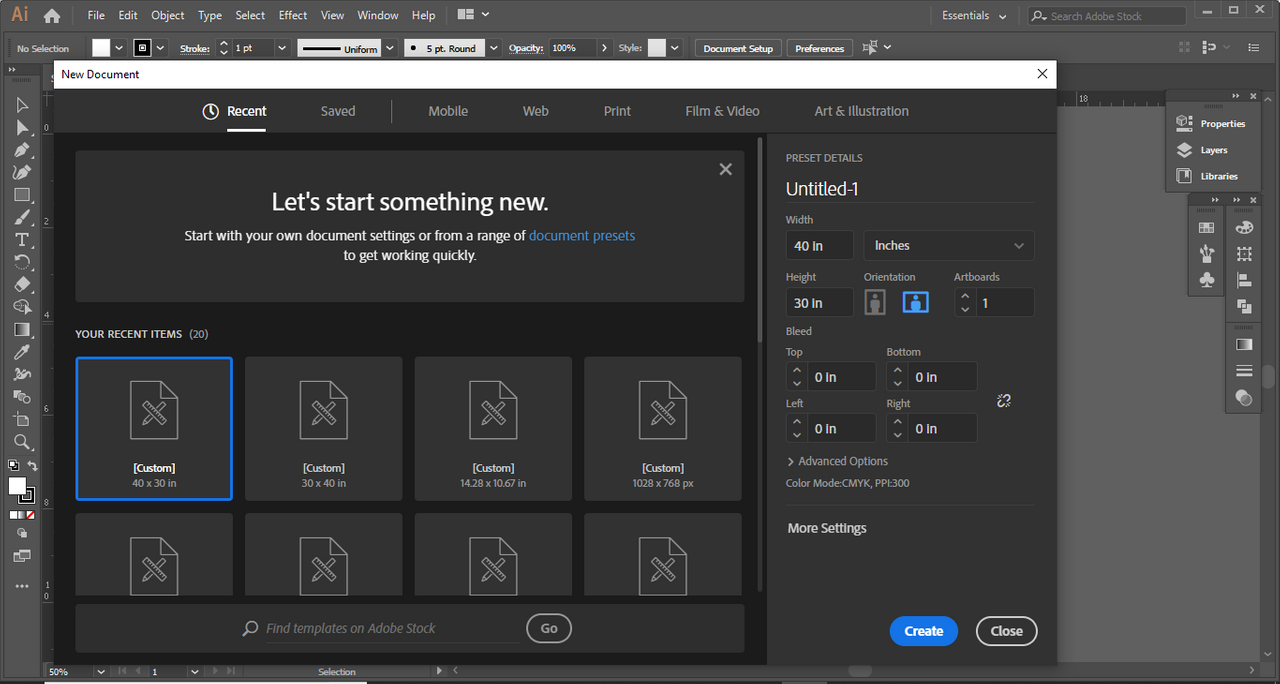Pick the Eyedropper tool
This screenshot has height=684, width=1280.
click(x=22, y=352)
